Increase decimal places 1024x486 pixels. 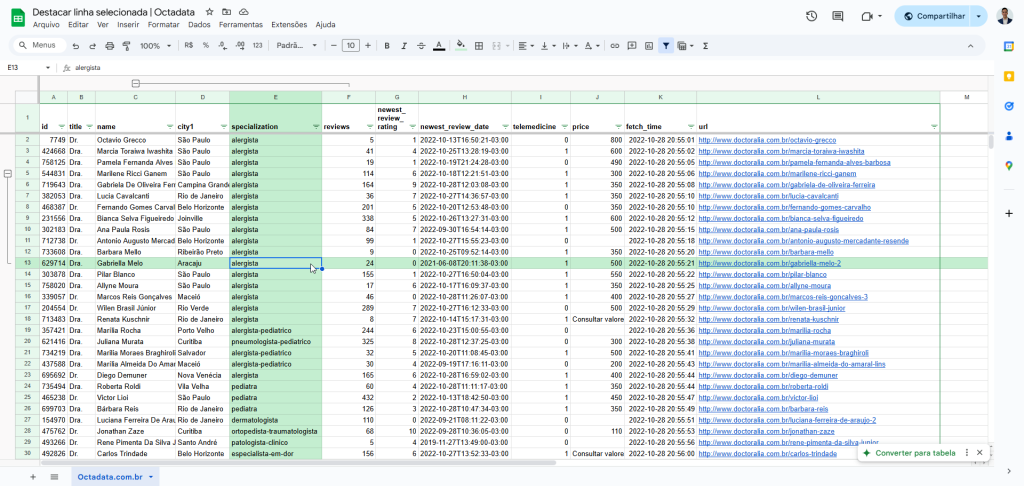(240, 46)
